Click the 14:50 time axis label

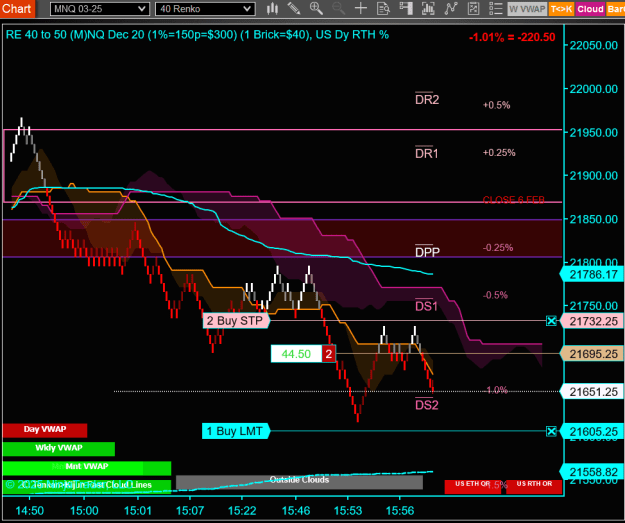29,511
